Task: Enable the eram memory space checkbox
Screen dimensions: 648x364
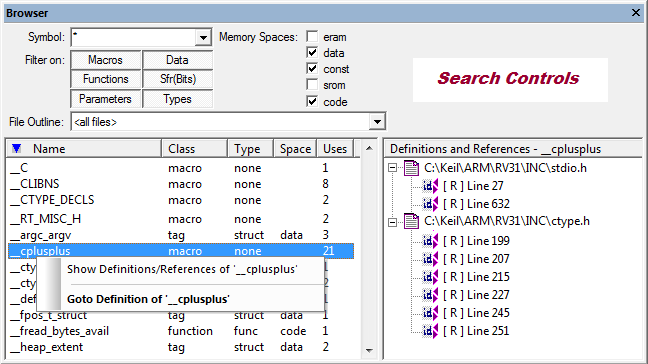Action: pyautogui.click(x=312, y=37)
